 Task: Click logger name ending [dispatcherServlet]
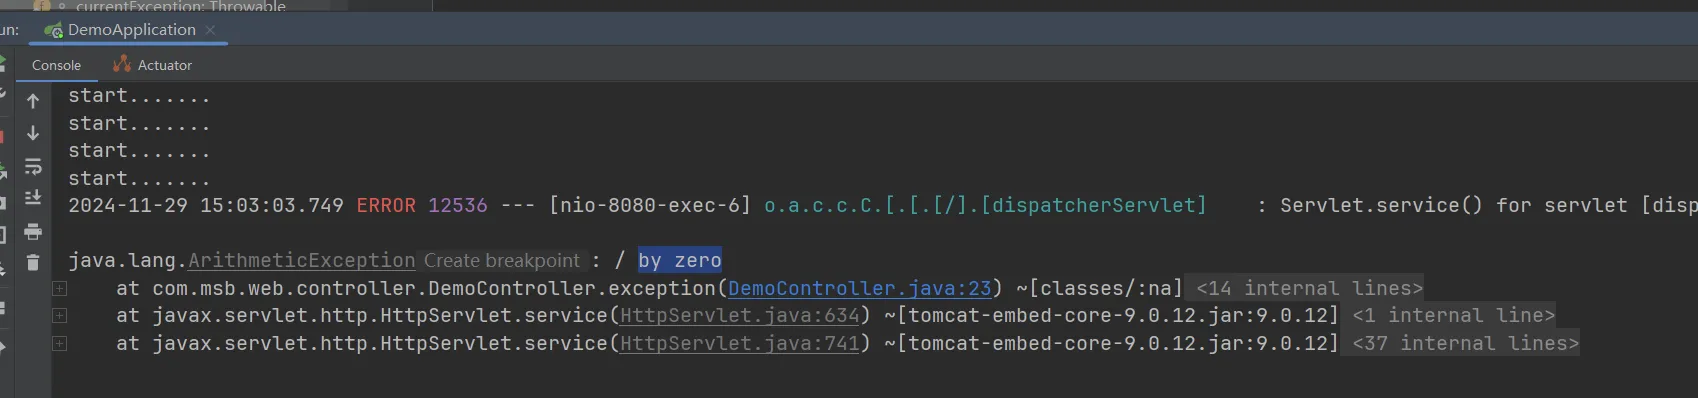click(x=986, y=206)
